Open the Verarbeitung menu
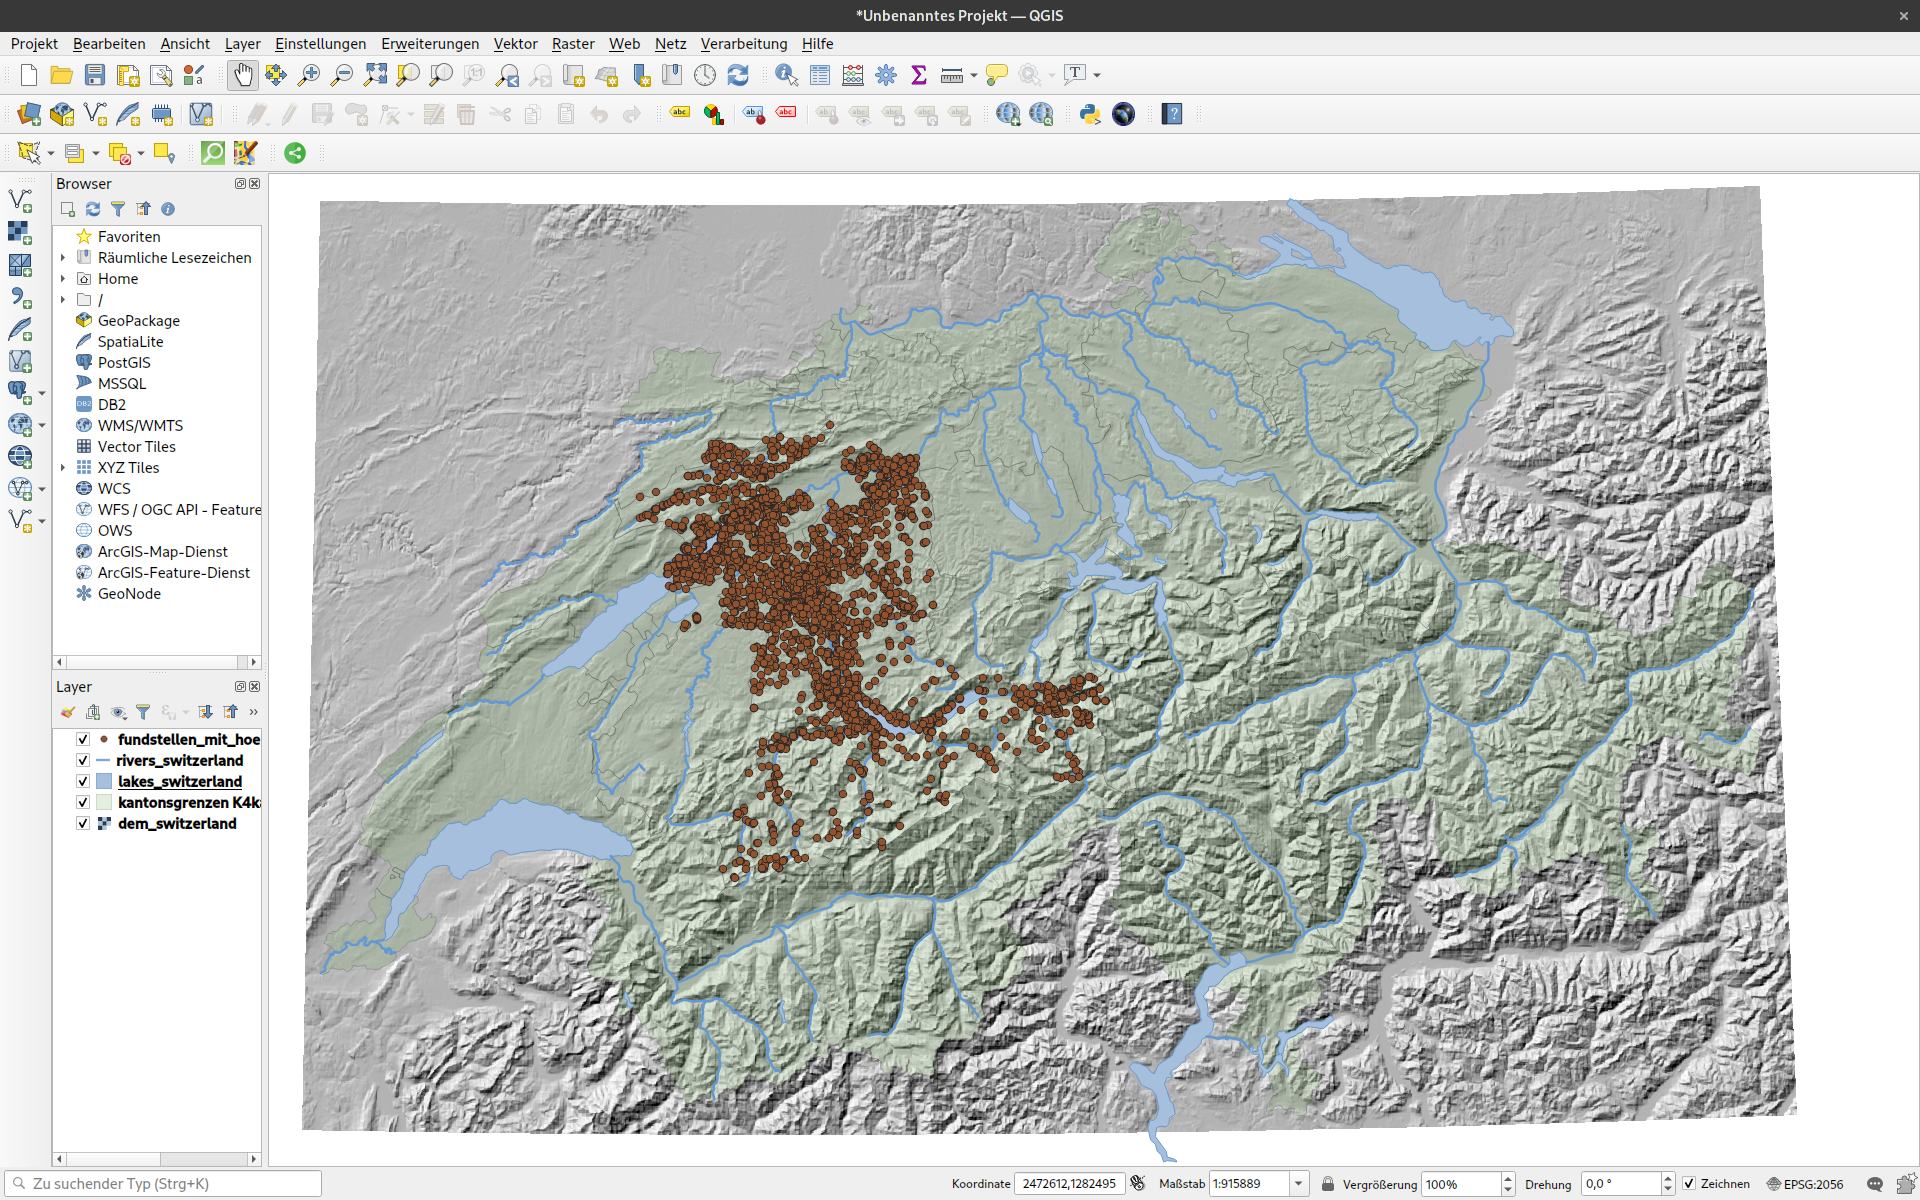Screen dimensions: 1920x1200 (x=743, y=44)
